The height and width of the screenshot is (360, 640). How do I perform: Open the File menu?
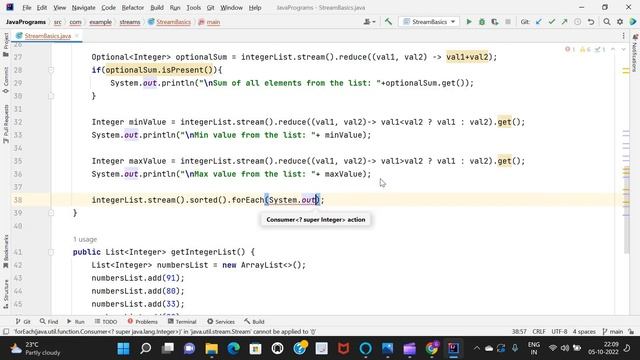coord(27,7)
